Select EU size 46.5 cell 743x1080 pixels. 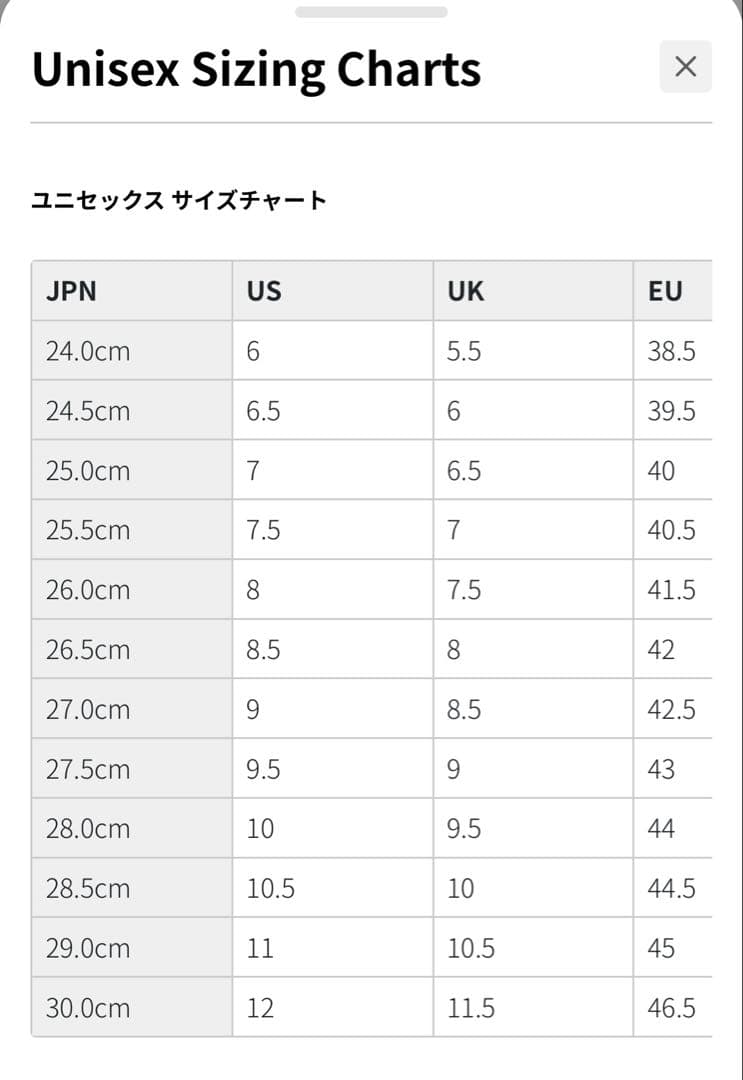(671, 1008)
